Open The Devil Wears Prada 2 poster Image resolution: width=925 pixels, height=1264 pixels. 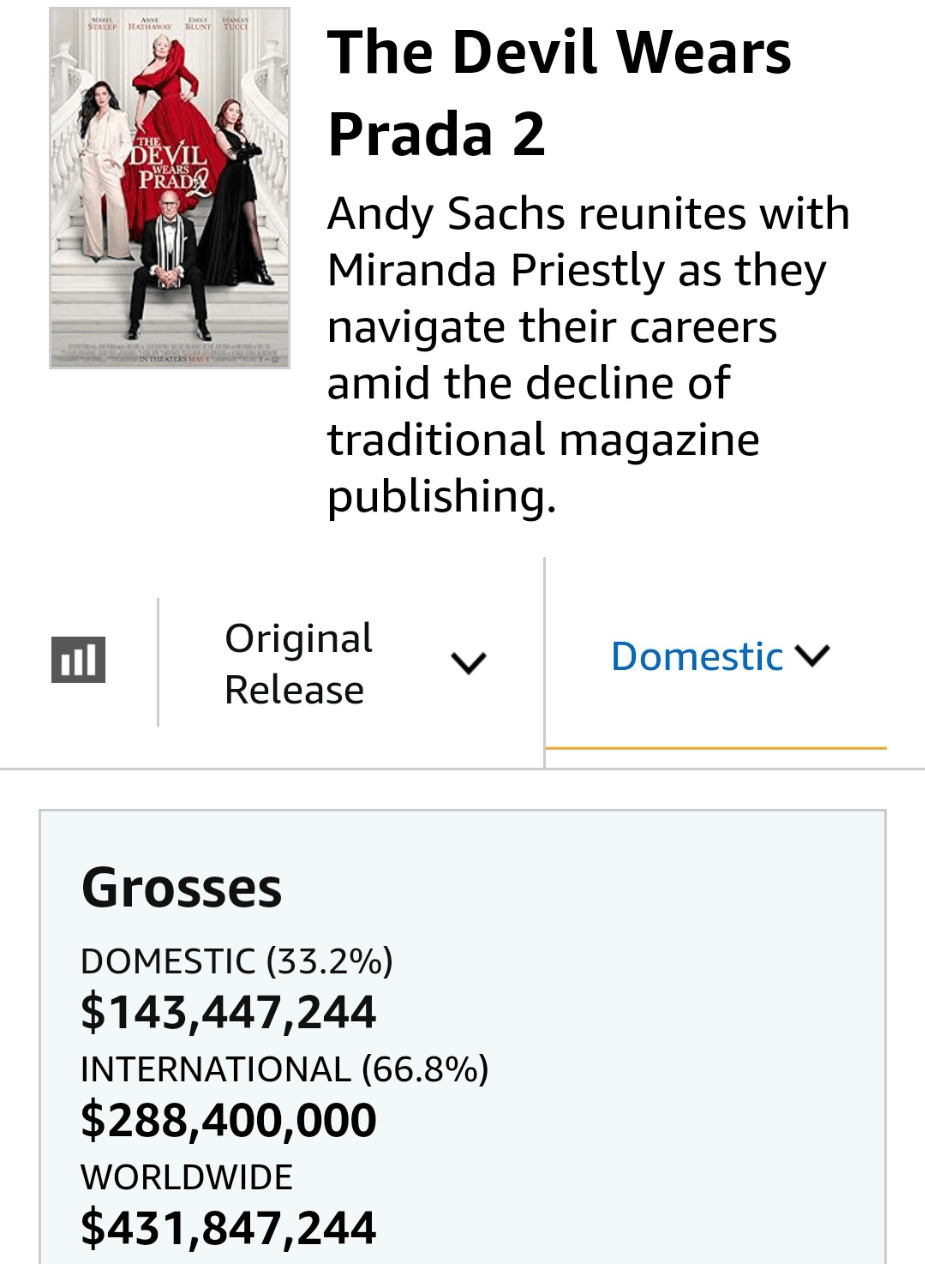(x=170, y=188)
